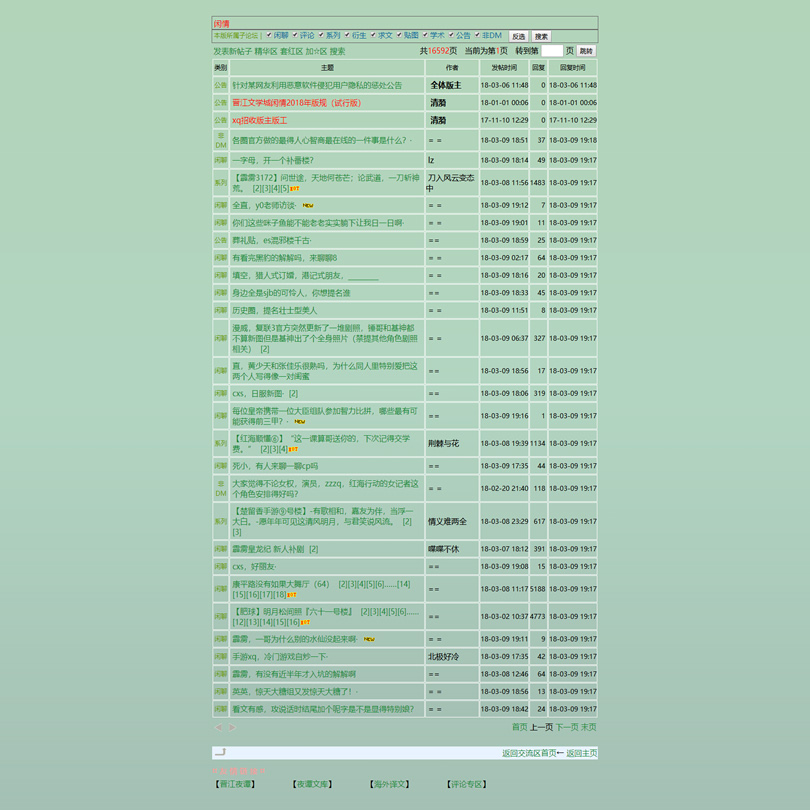Open thread 针对某网友利用恶意软件侵犯用户隐私的惩处公告
Viewport: 810px width, 810px height.
click(x=317, y=85)
